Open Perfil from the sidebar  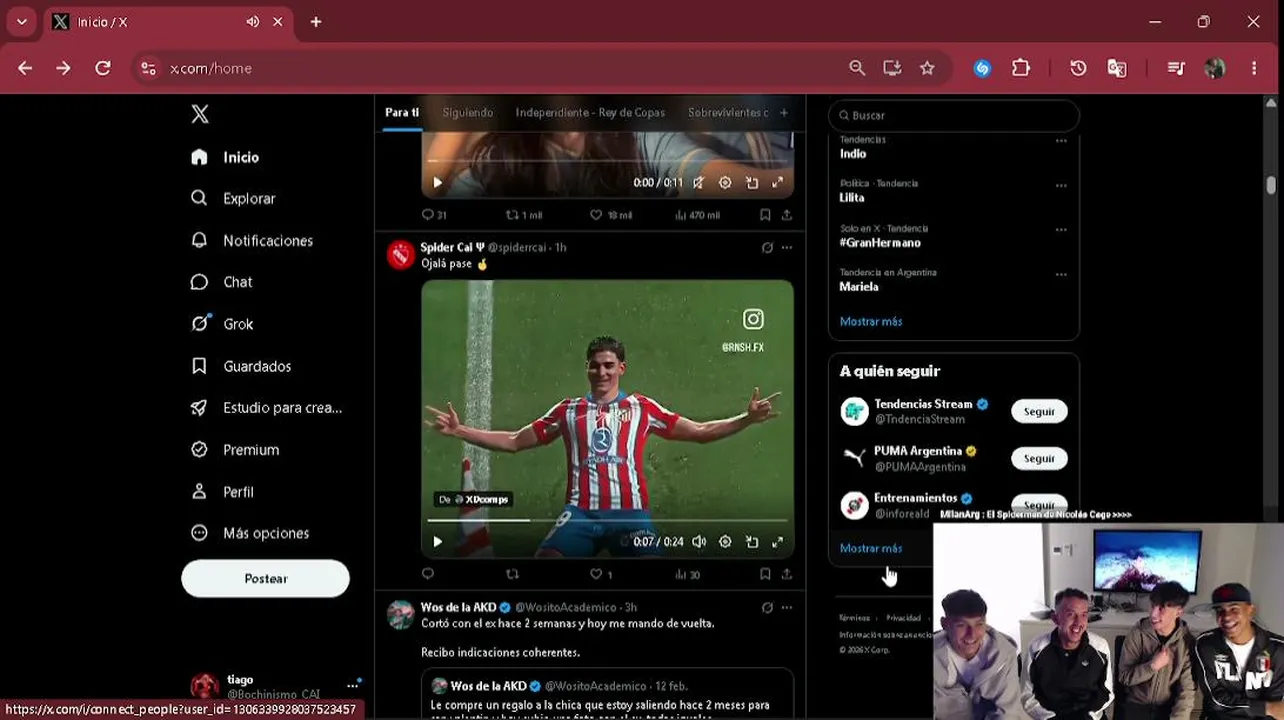pyautogui.click(x=222, y=492)
